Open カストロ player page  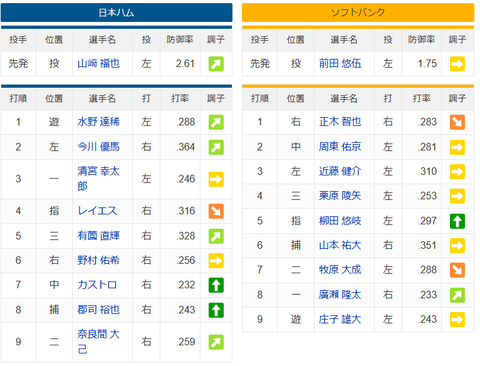[97, 285]
